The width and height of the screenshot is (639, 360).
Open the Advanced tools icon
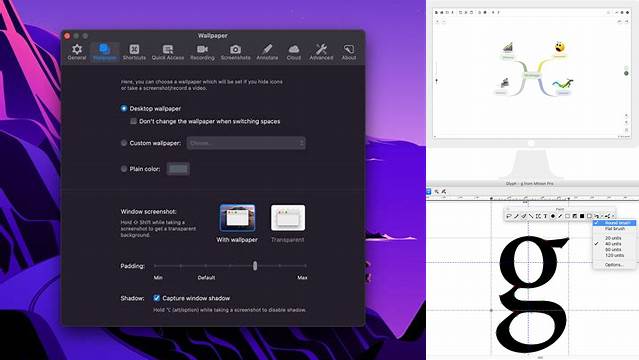pos(321,52)
